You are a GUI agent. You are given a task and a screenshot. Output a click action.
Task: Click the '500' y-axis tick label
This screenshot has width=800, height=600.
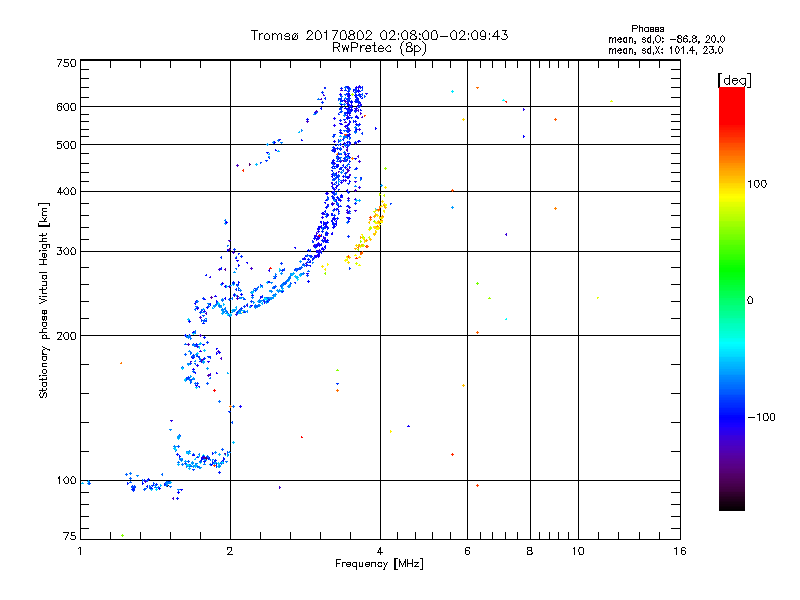pos(66,145)
